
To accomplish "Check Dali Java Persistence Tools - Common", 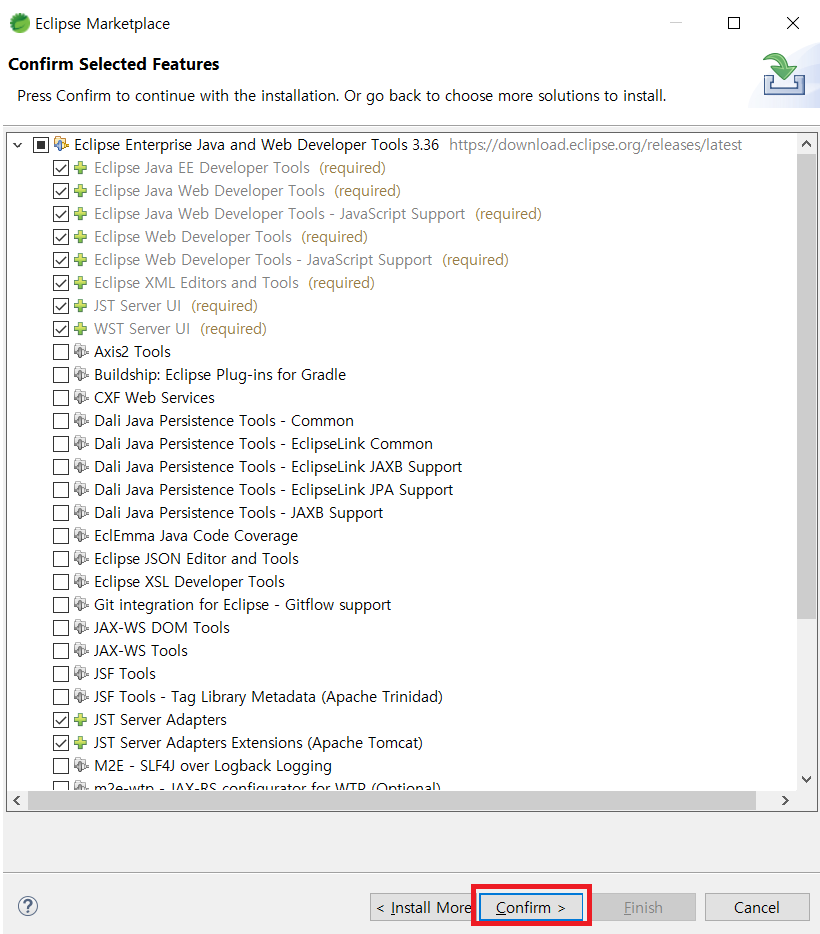I will click(61, 421).
